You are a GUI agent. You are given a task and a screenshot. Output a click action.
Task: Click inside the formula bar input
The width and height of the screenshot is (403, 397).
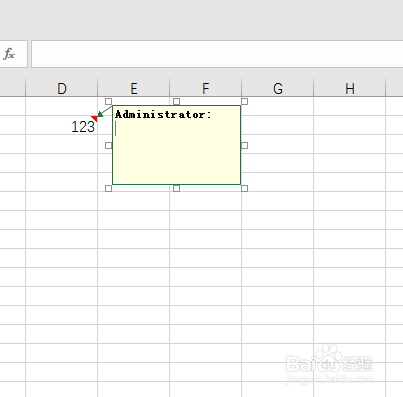click(x=217, y=54)
